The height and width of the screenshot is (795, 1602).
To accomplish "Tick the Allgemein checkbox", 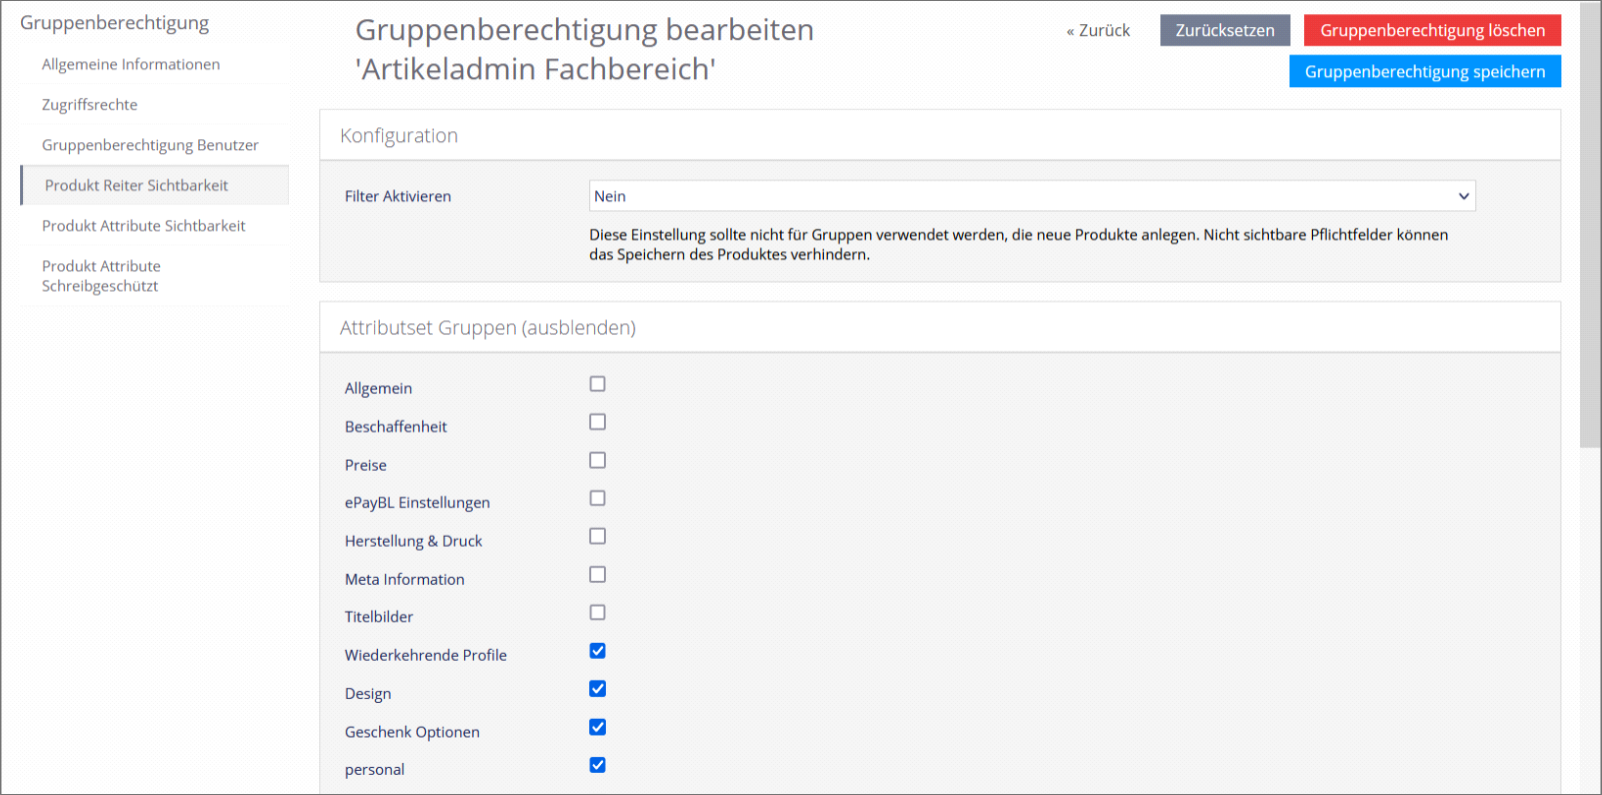I will pos(597,384).
